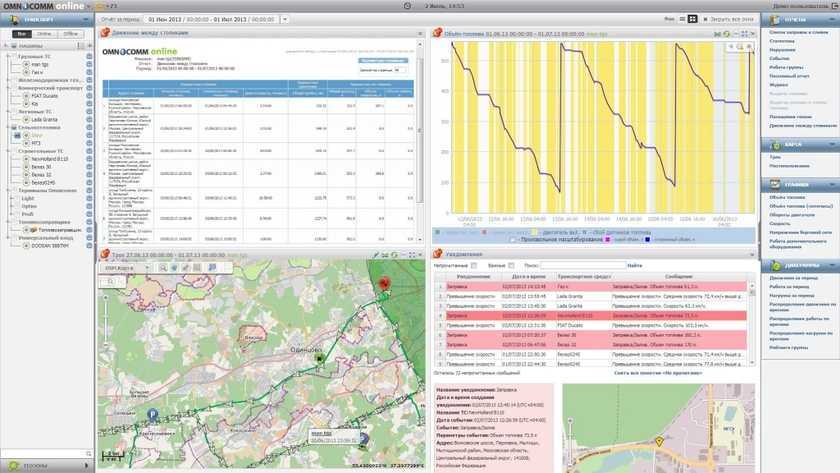Collapse the Отчеты panel on the right
Screen dimensions: 840x473
(831, 19)
